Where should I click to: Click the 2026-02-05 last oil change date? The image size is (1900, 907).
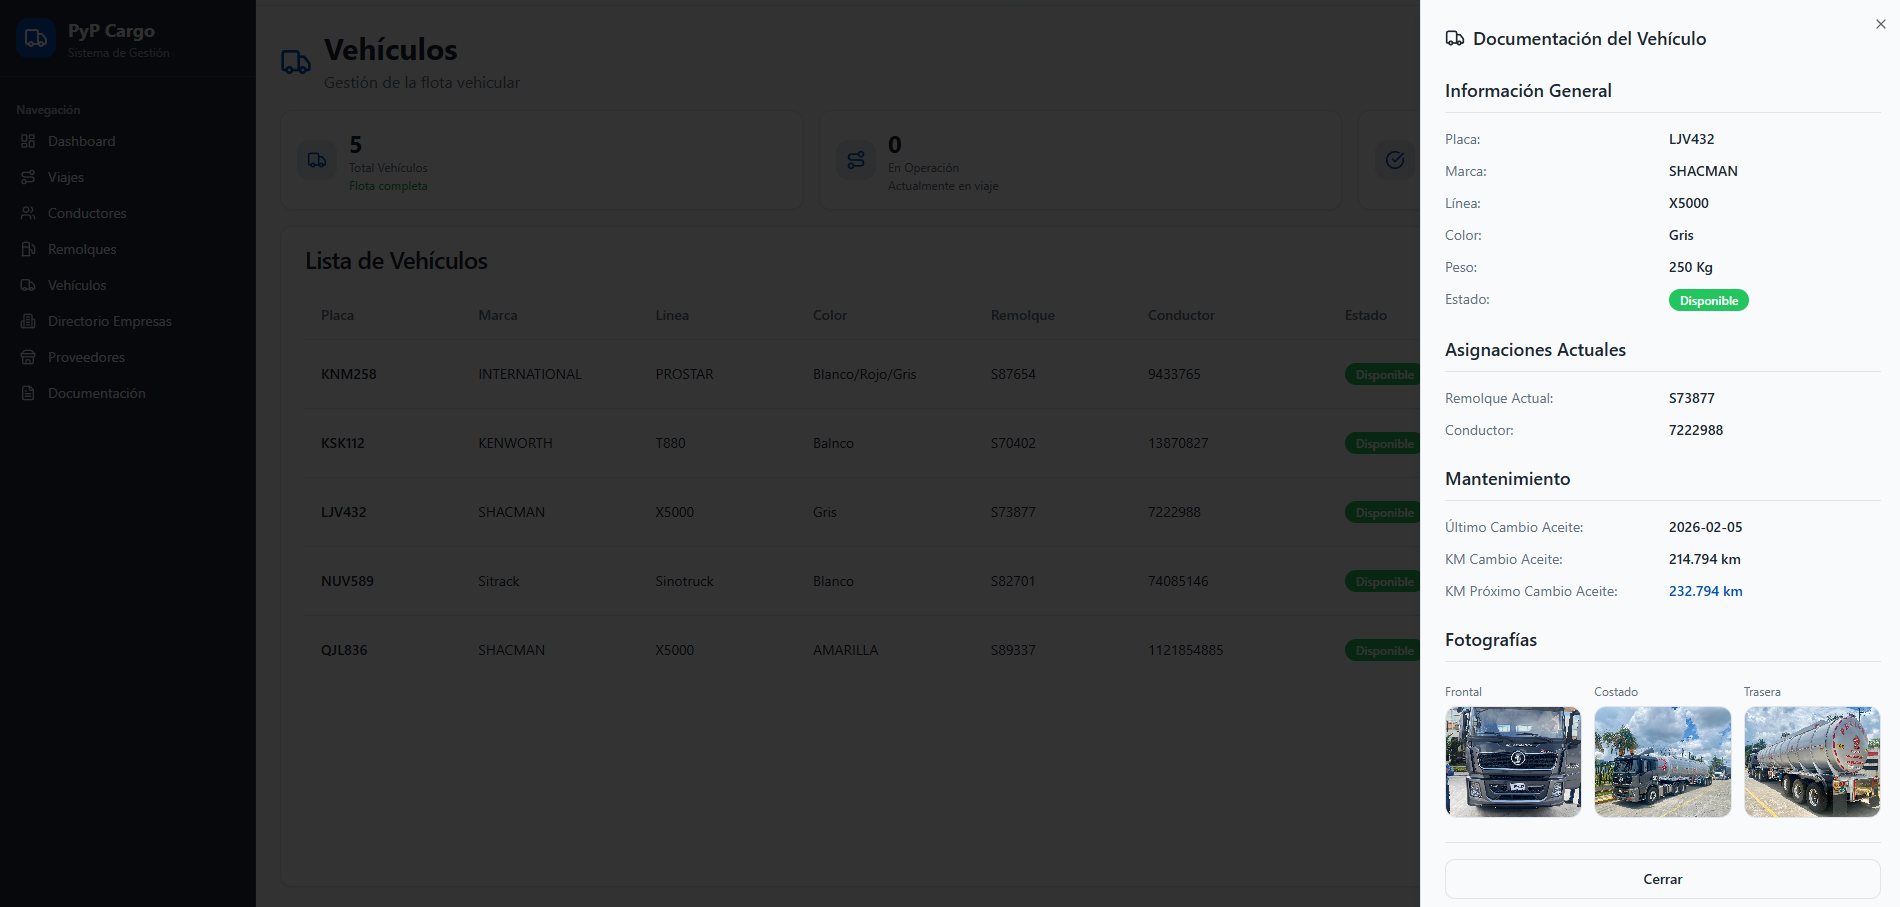pyautogui.click(x=1706, y=527)
